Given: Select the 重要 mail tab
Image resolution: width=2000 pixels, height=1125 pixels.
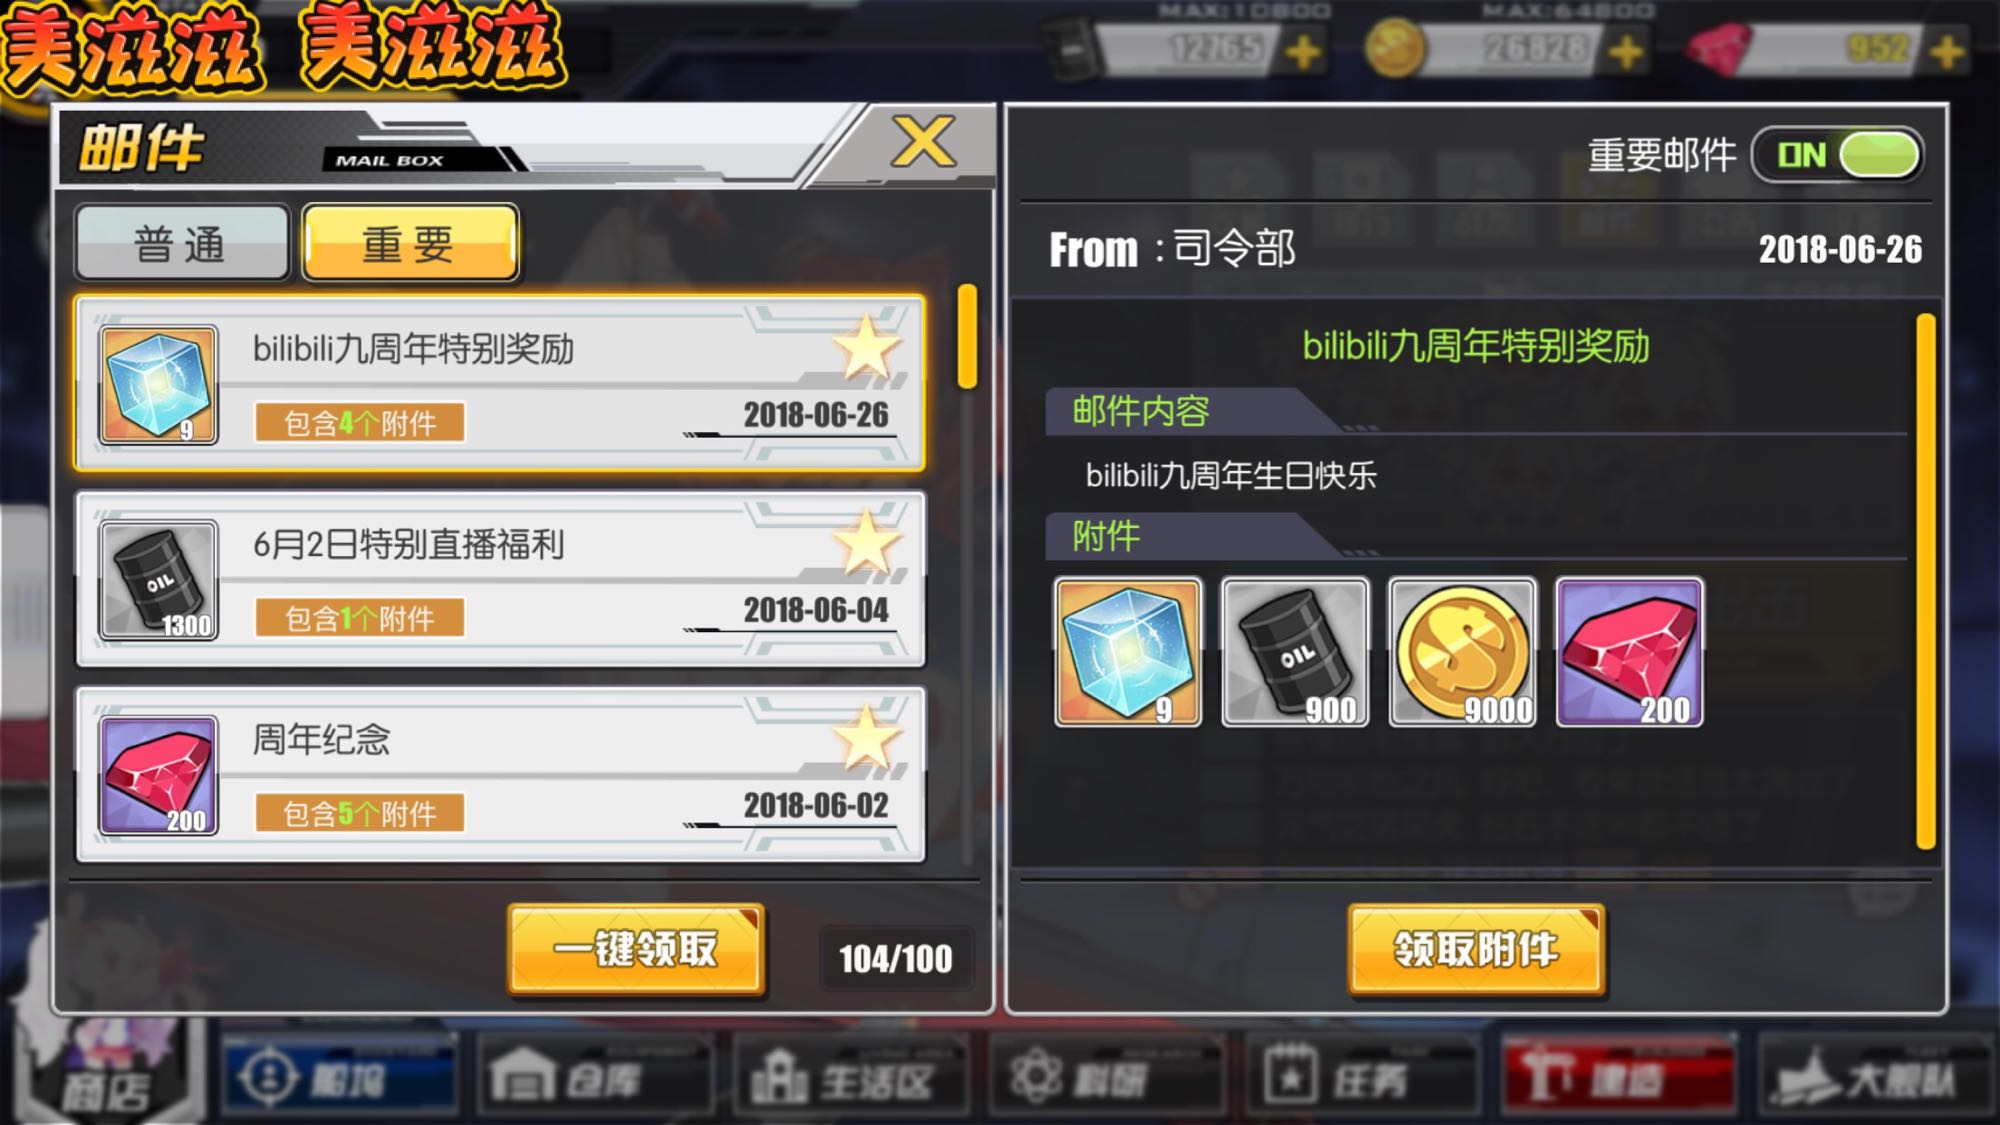Looking at the screenshot, I should coord(410,244).
